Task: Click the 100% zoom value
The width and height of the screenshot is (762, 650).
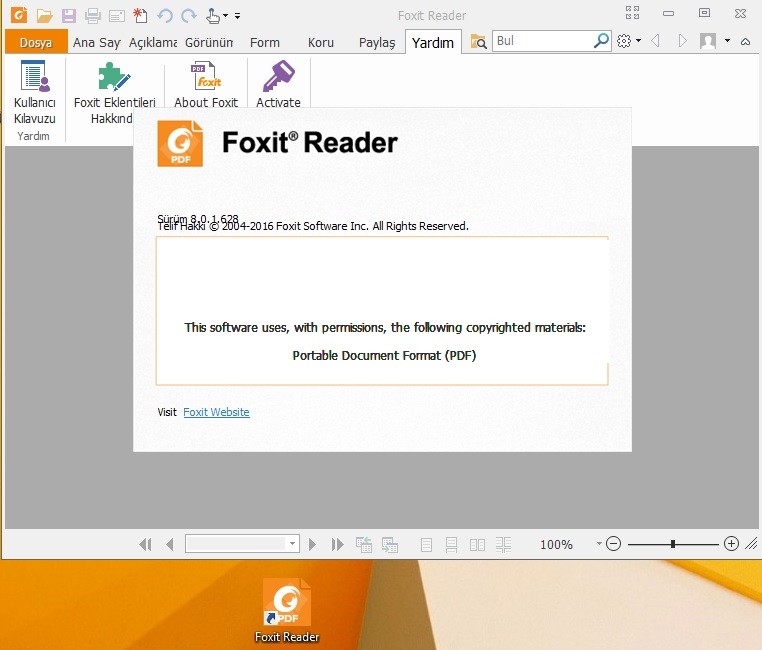Action: pyautogui.click(x=556, y=545)
